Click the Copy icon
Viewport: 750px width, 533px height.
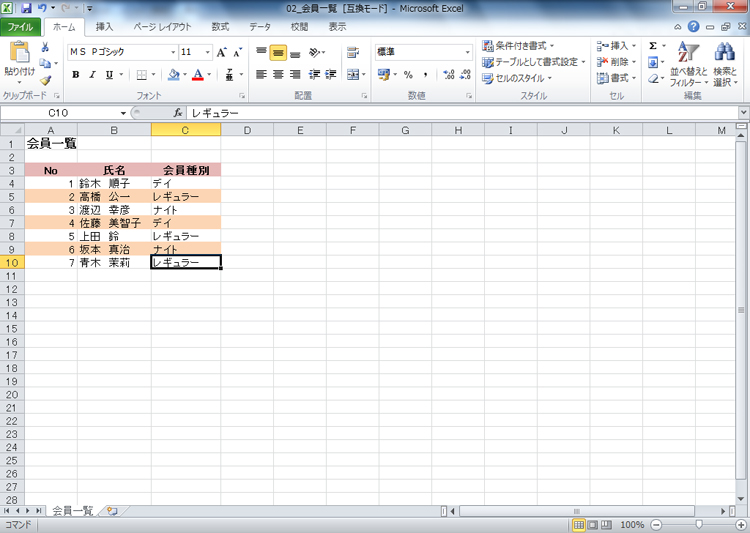coord(45,63)
